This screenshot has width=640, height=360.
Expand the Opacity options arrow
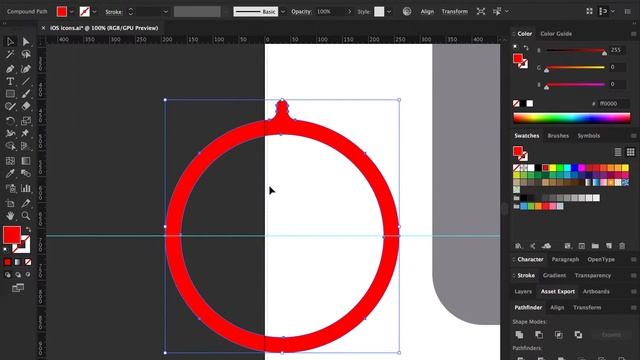tap(349, 12)
